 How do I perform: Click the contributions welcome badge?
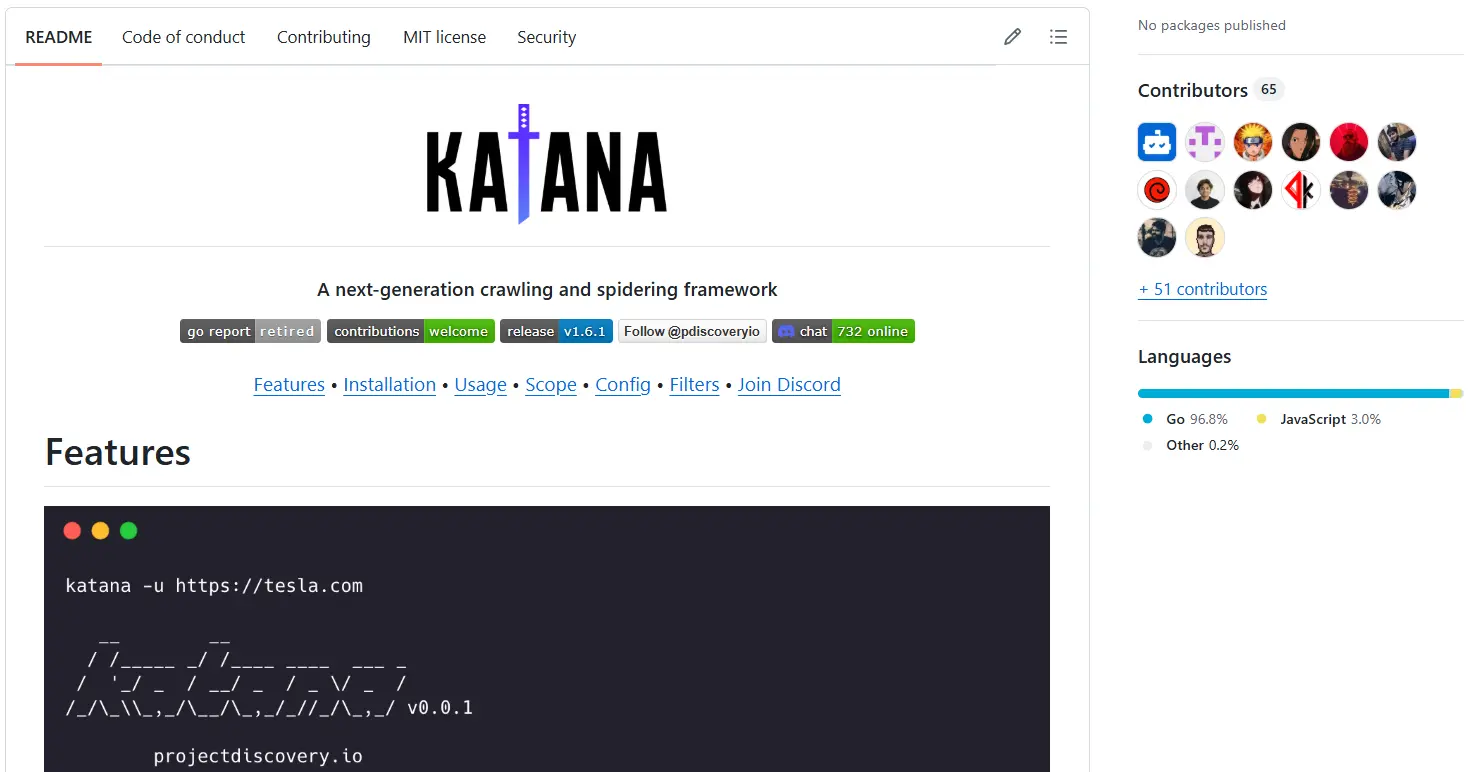(x=411, y=331)
